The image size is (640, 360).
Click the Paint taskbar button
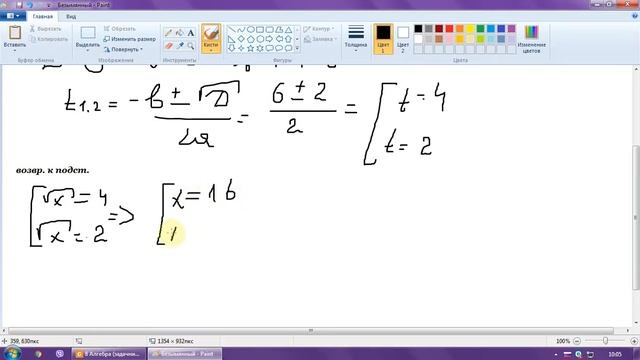click(184, 354)
